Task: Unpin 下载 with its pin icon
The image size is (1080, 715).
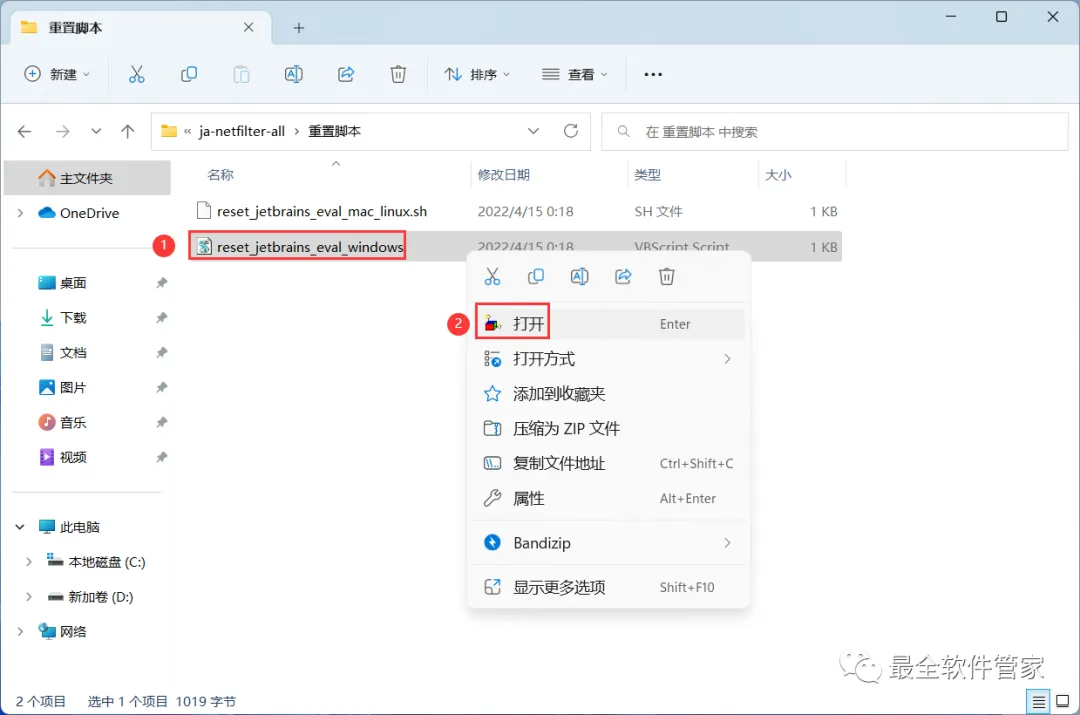Action: (x=161, y=318)
